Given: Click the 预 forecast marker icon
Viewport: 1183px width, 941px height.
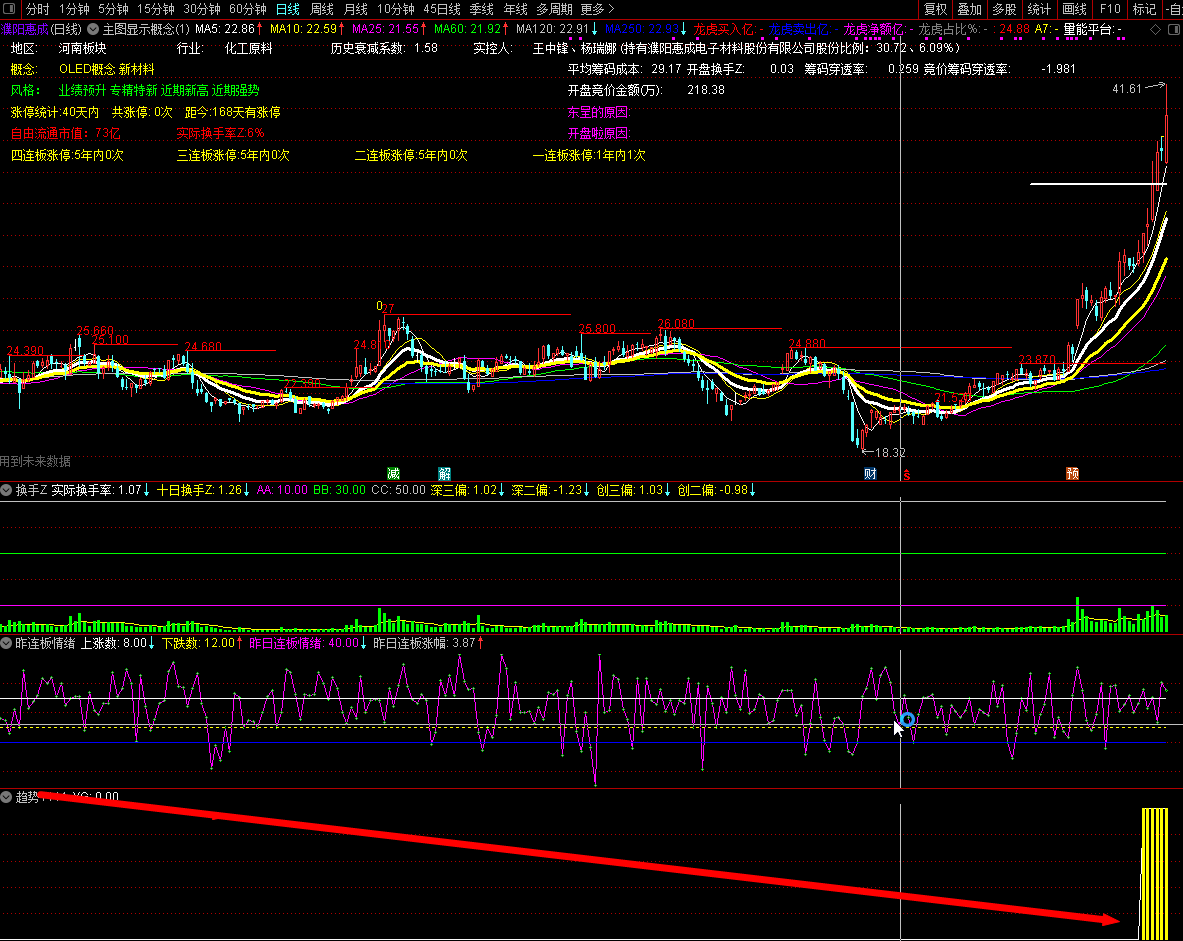Looking at the screenshot, I should tap(1072, 473).
